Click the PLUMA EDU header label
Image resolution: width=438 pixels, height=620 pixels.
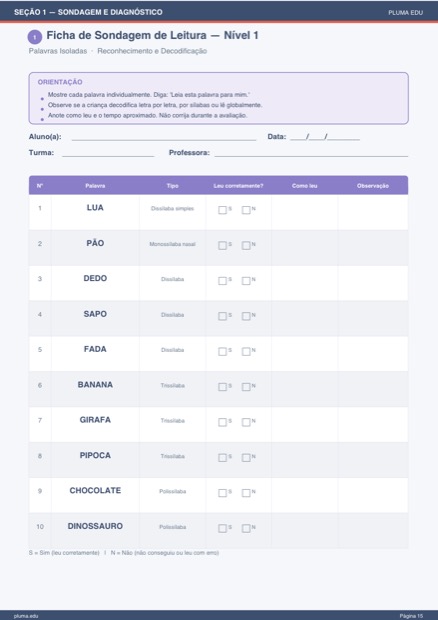coord(405,13)
